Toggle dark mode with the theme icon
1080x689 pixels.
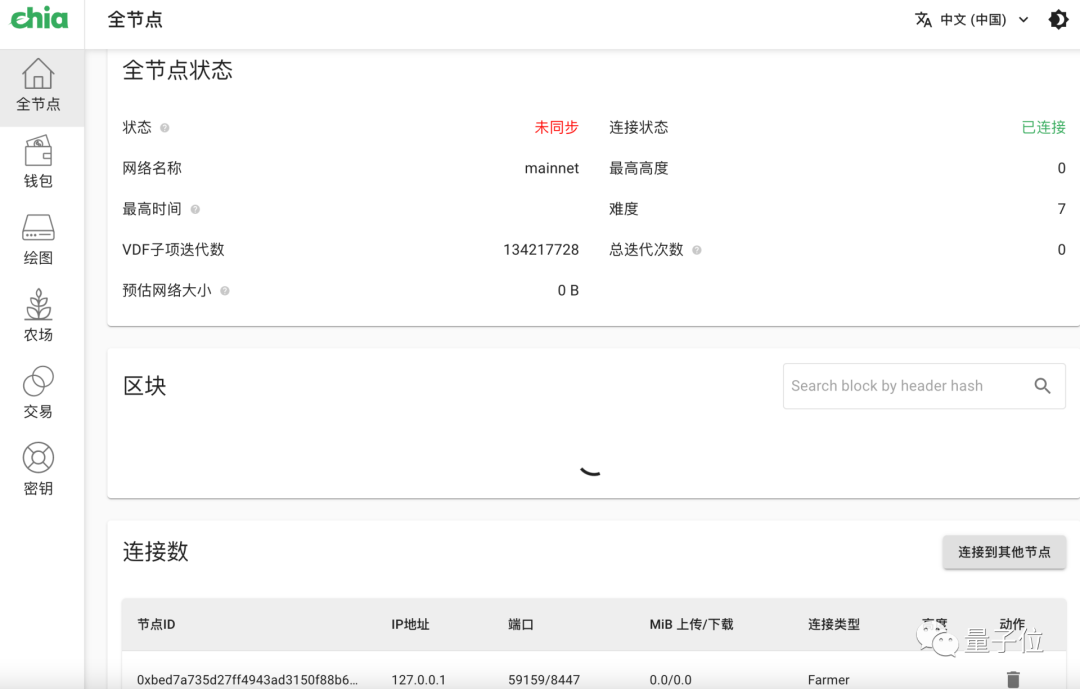tap(1058, 19)
